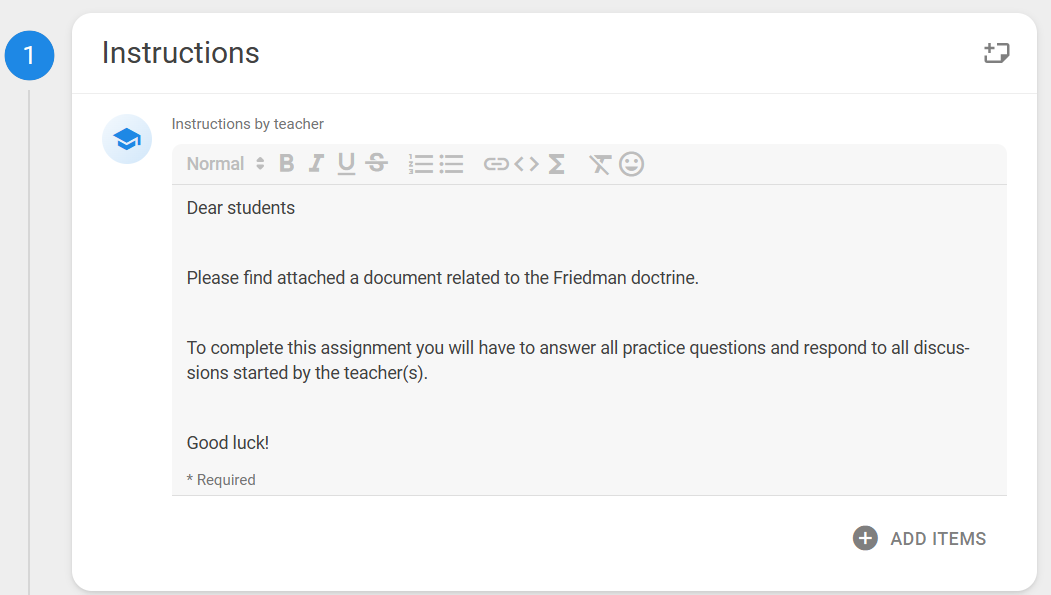1051x595 pixels.
Task: Place cursor after 'Dear students' text
Action: point(296,208)
